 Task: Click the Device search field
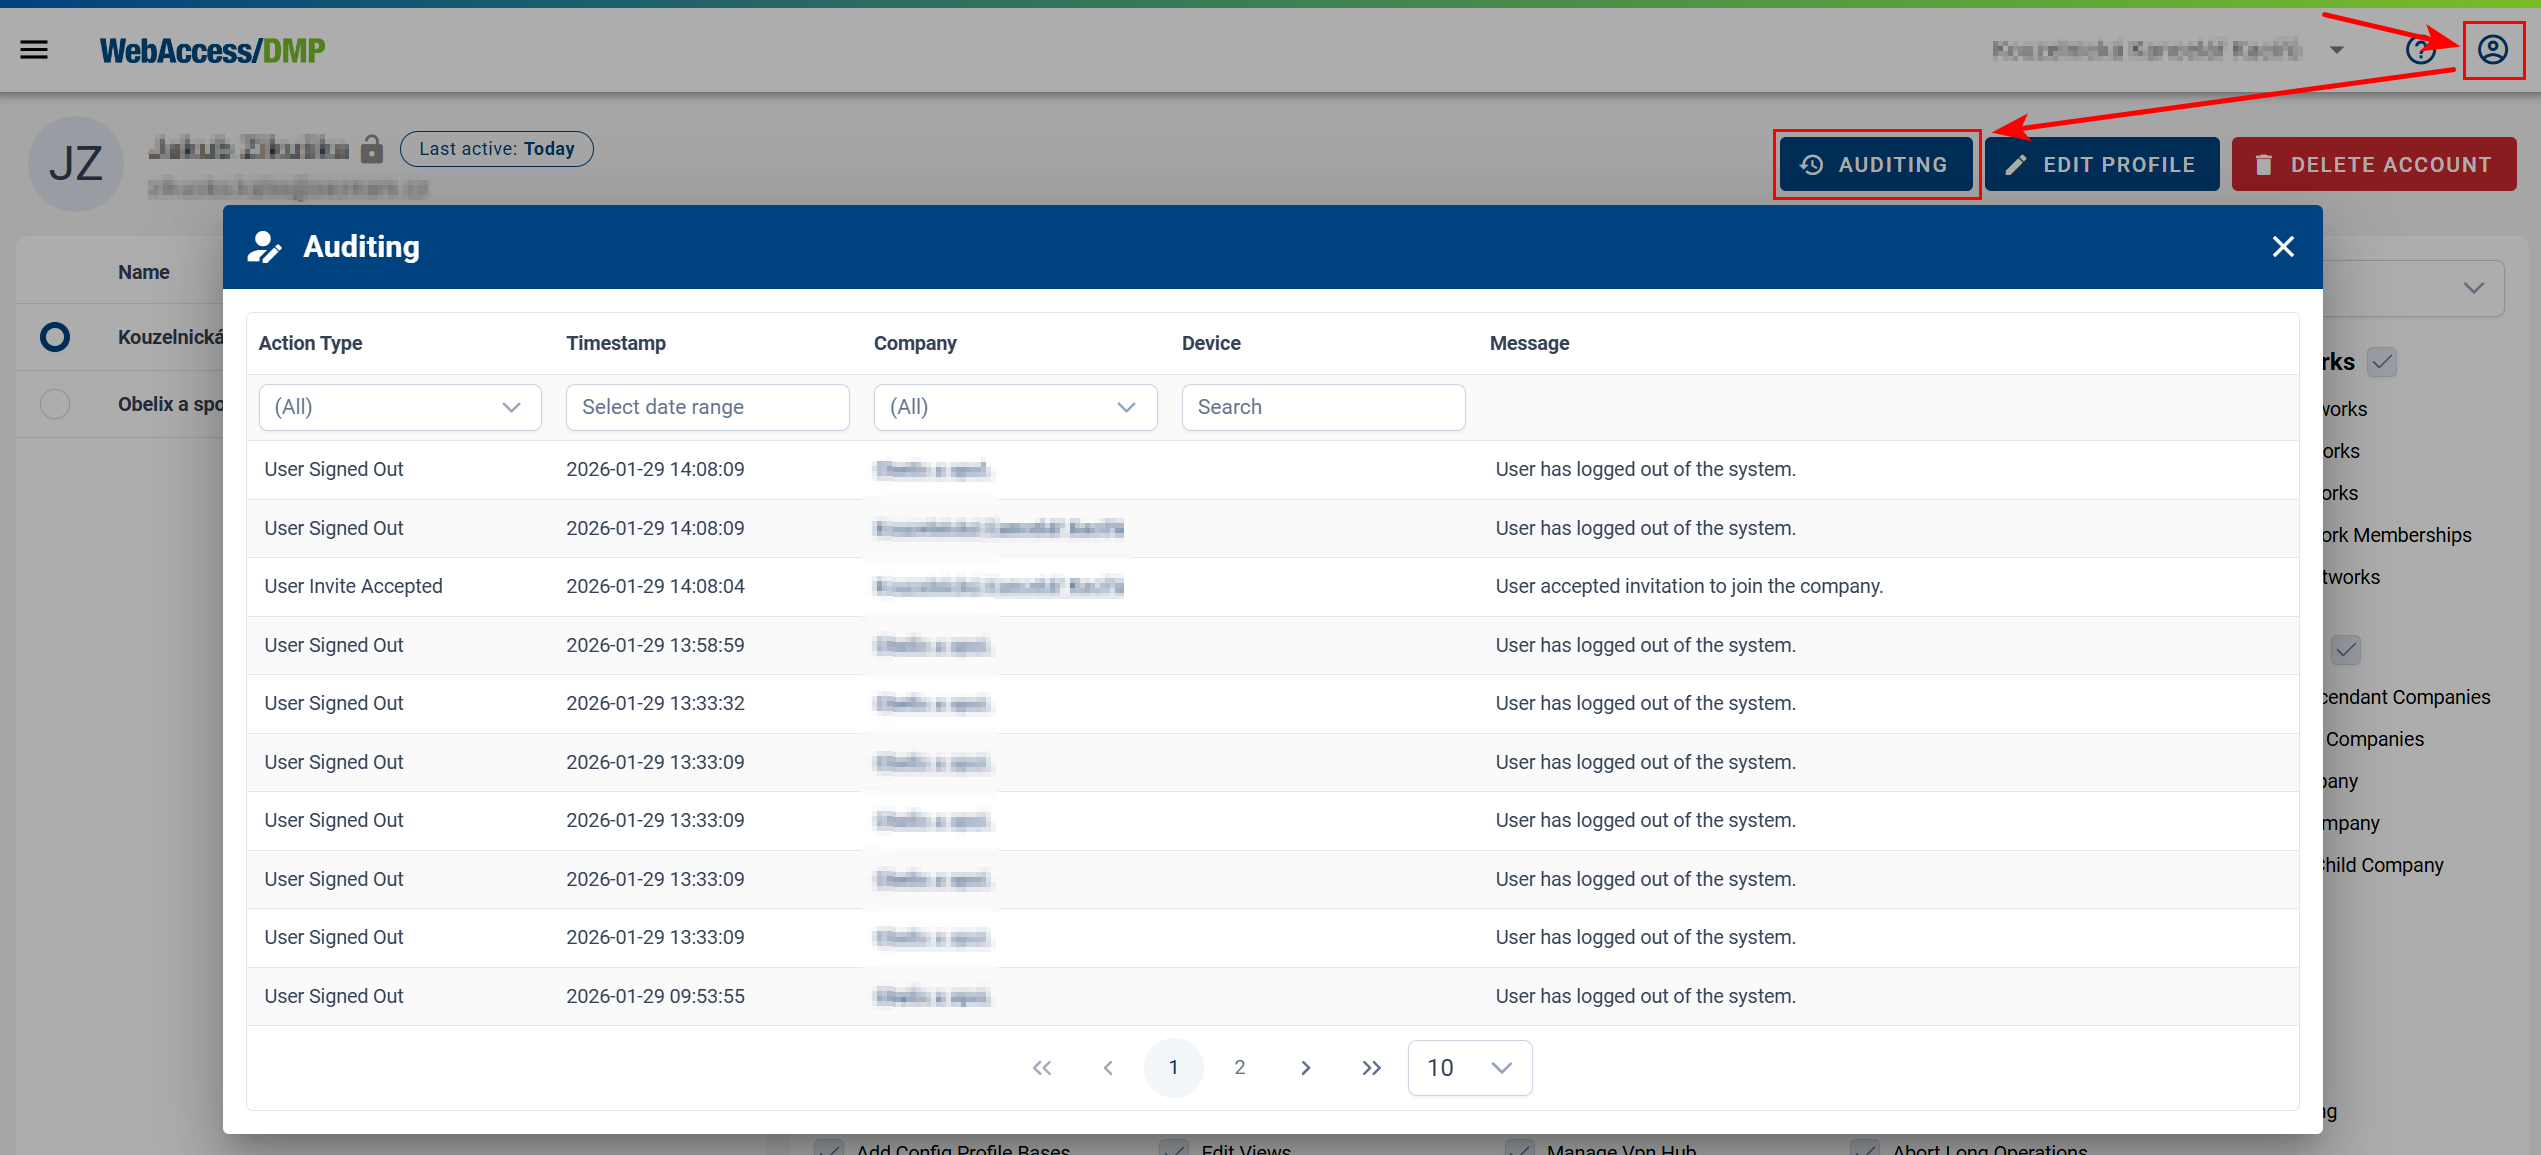1322,407
